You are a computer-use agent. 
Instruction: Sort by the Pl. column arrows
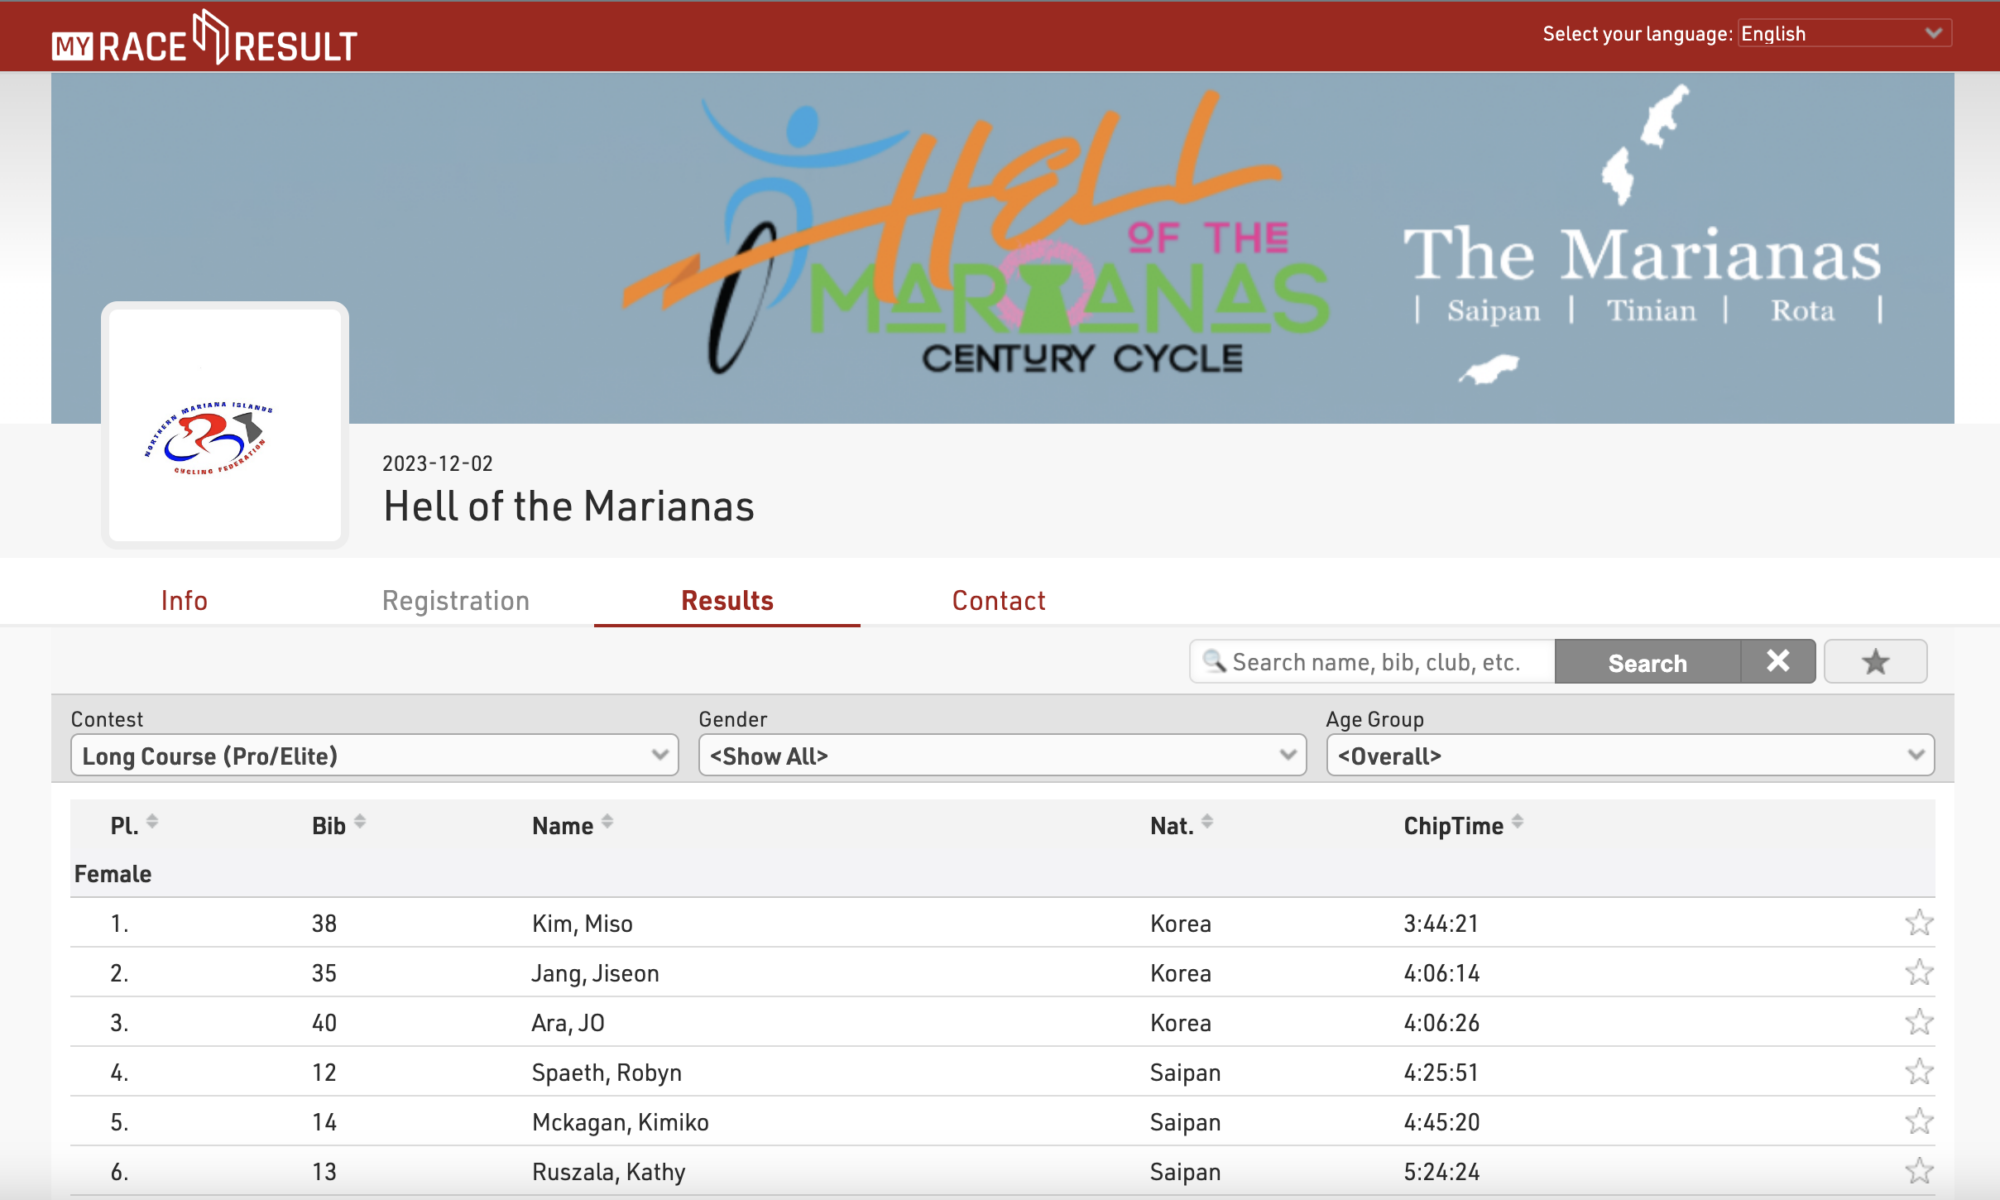[152, 822]
